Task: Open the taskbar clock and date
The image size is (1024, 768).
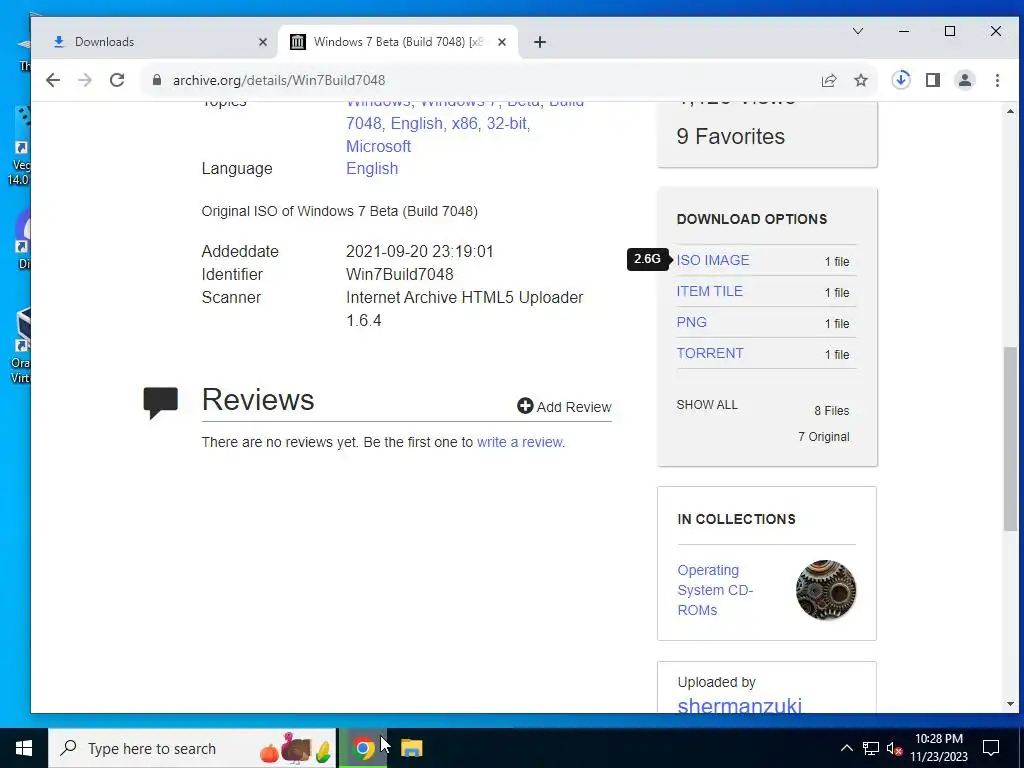Action: (x=938, y=748)
